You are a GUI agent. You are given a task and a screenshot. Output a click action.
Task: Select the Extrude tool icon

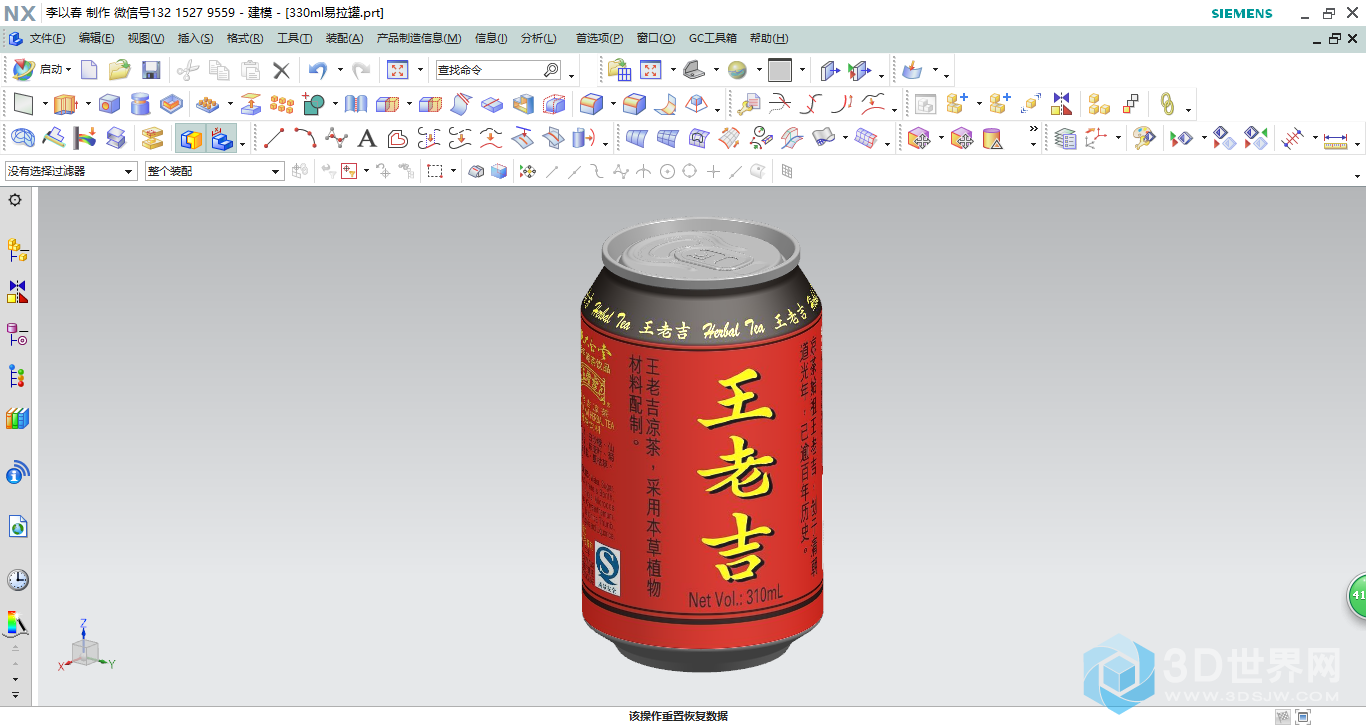66,104
